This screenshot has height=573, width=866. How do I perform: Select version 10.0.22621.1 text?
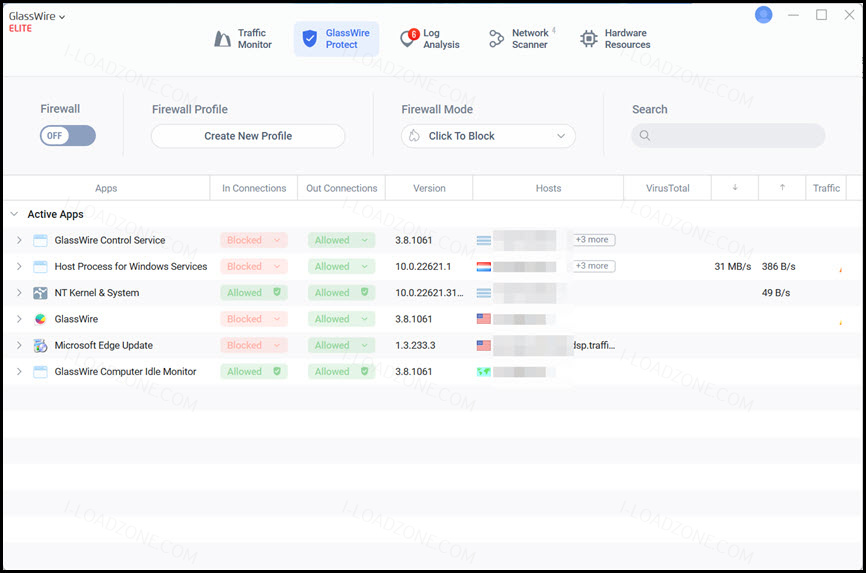(423, 266)
